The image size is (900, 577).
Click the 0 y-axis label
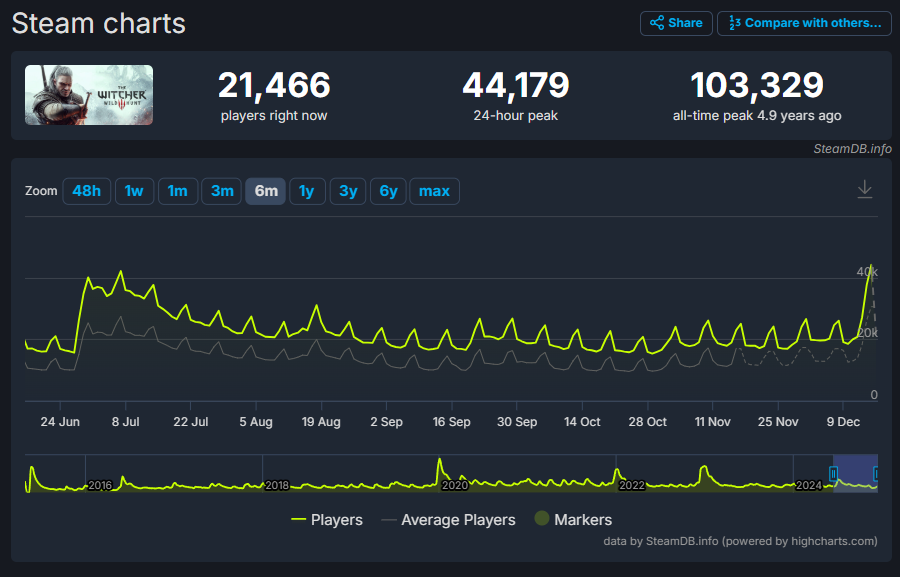tap(874, 395)
